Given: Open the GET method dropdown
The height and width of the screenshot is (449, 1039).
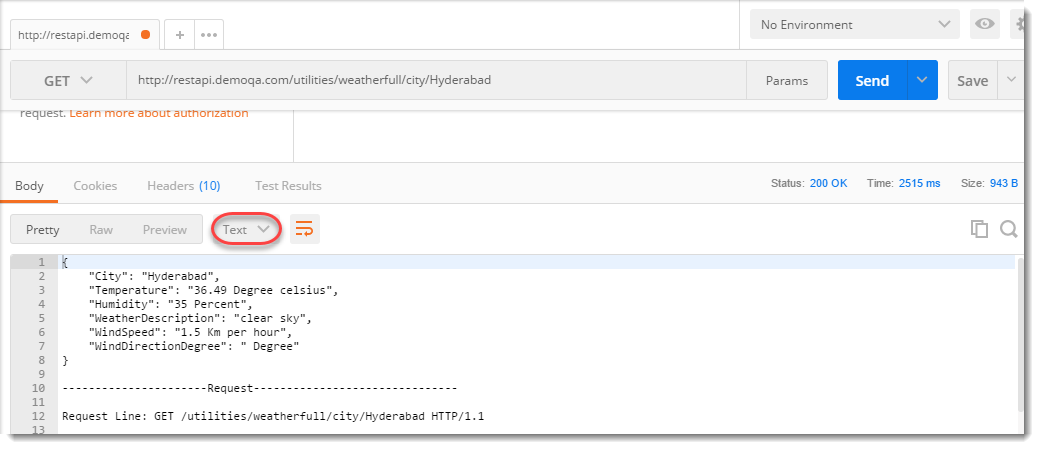Looking at the screenshot, I should [68, 81].
